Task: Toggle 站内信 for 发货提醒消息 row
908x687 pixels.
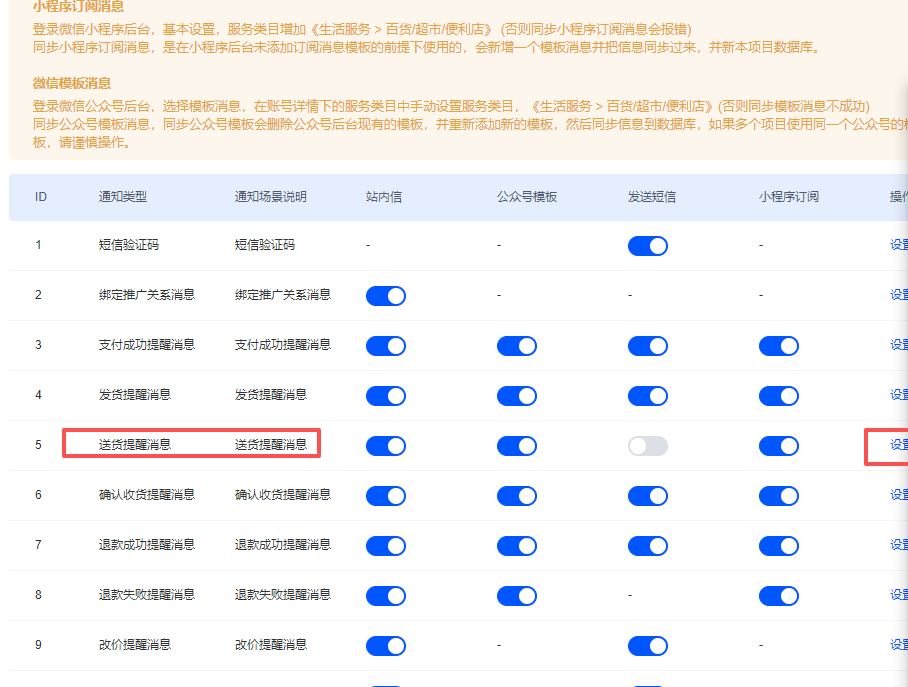Action: [x=385, y=396]
